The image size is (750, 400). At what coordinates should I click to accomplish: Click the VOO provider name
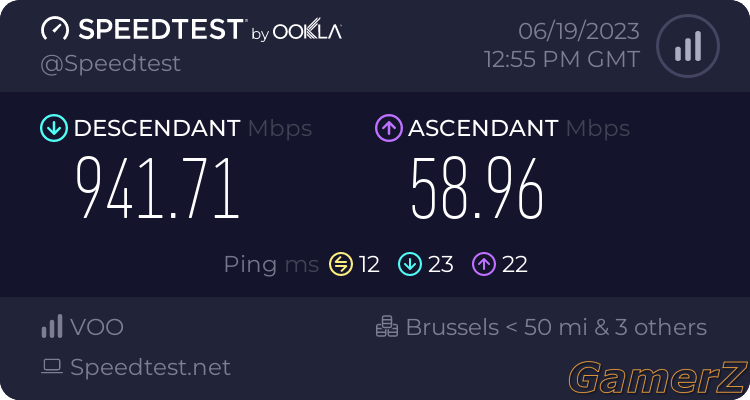click(x=97, y=327)
